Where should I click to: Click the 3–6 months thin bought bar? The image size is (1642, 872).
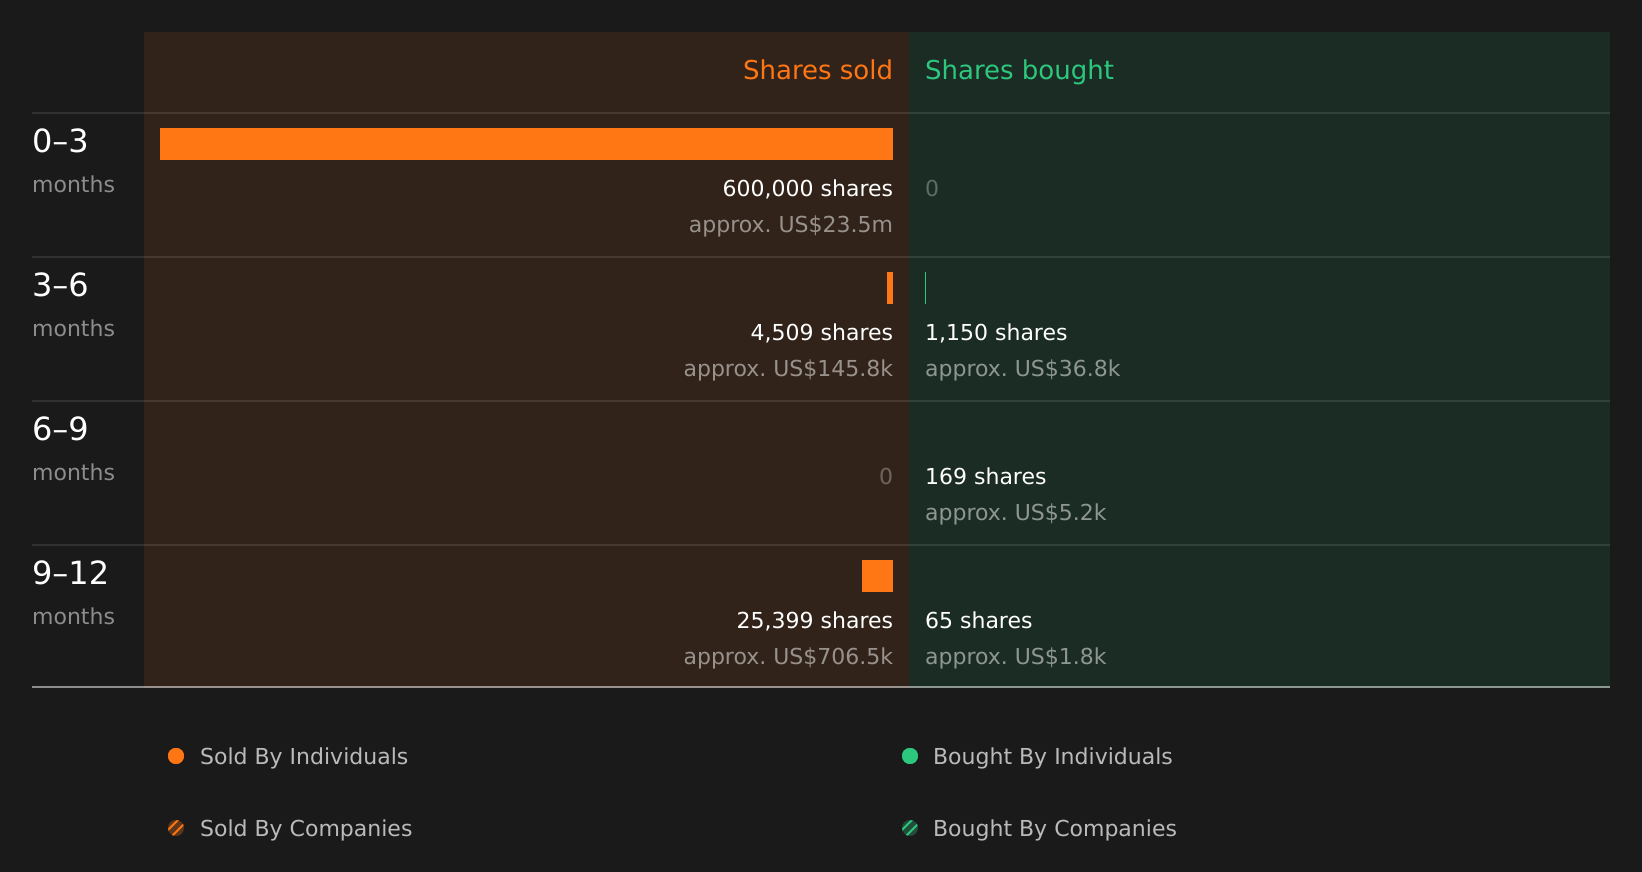point(926,288)
